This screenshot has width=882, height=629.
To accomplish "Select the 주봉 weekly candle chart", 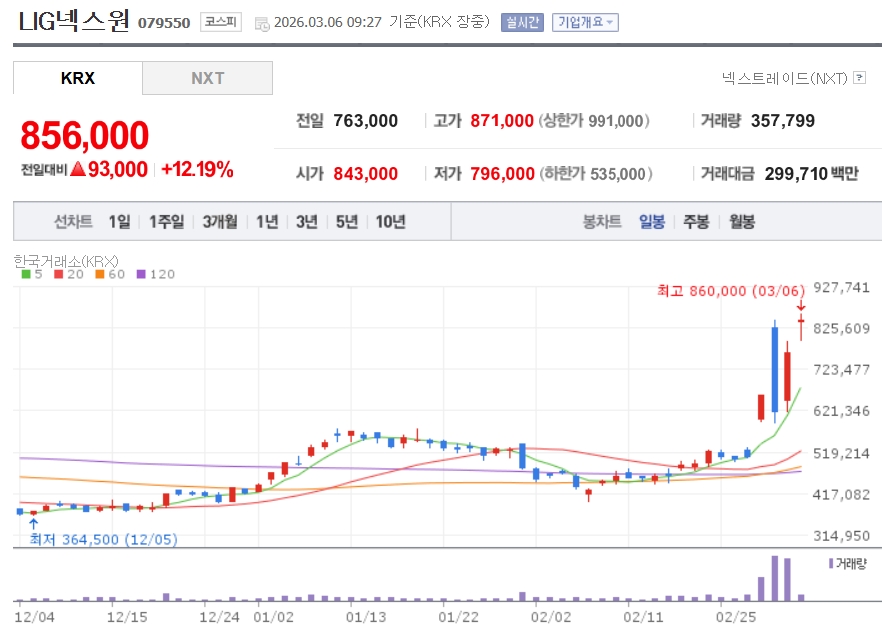I will [x=696, y=222].
